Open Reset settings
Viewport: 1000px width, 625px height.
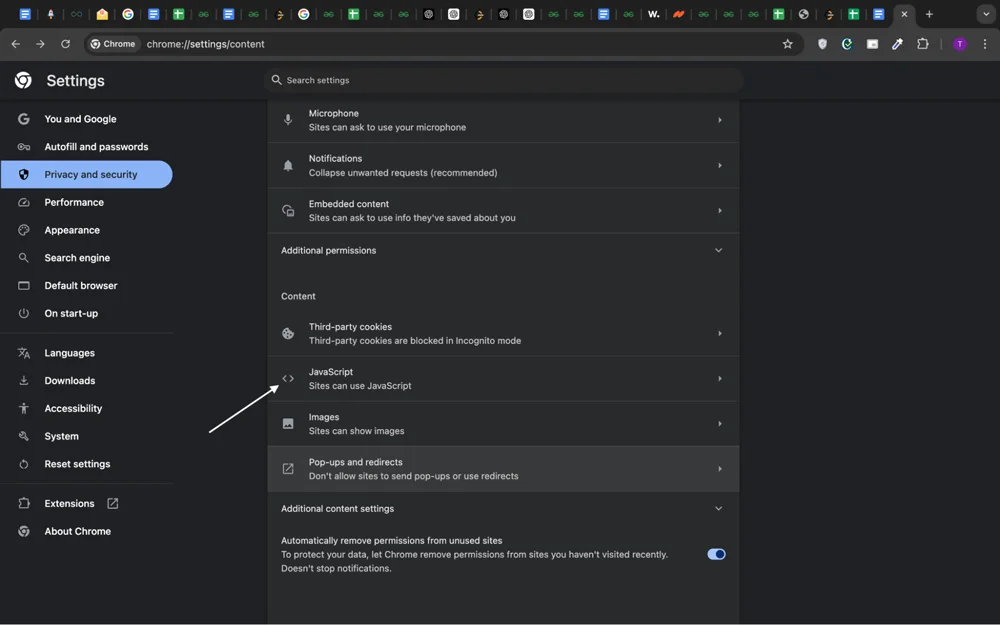tap(77, 463)
